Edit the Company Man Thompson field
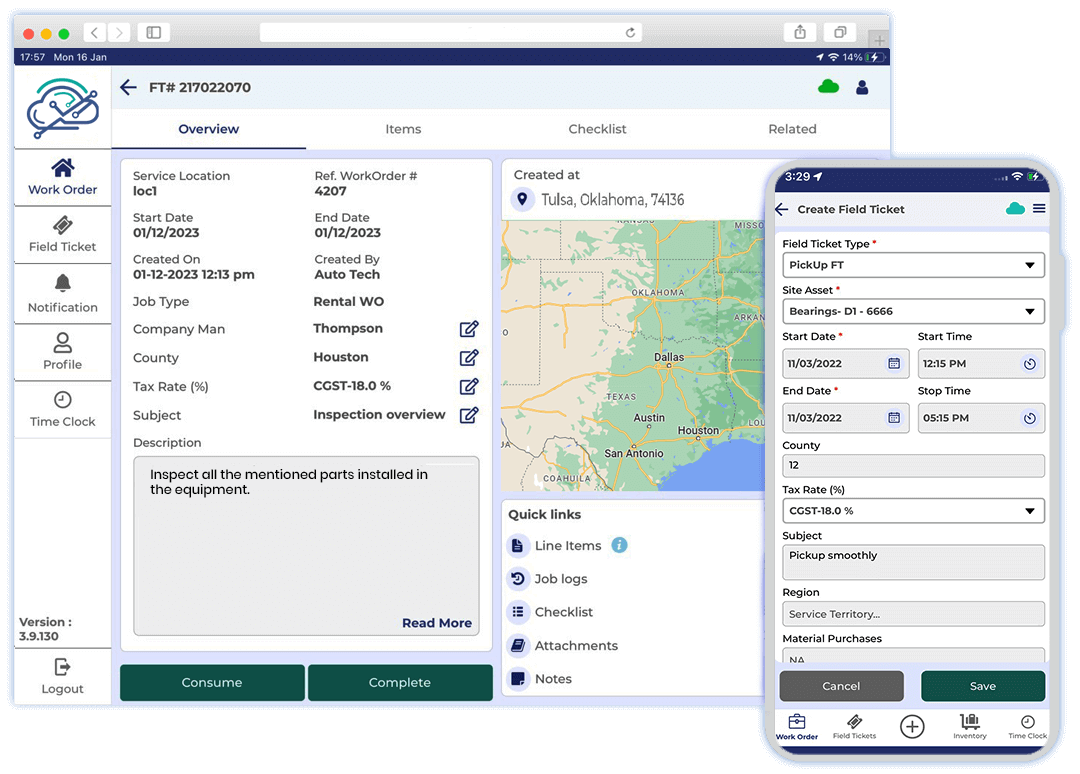The width and height of the screenshot is (1080, 774). 469,329
